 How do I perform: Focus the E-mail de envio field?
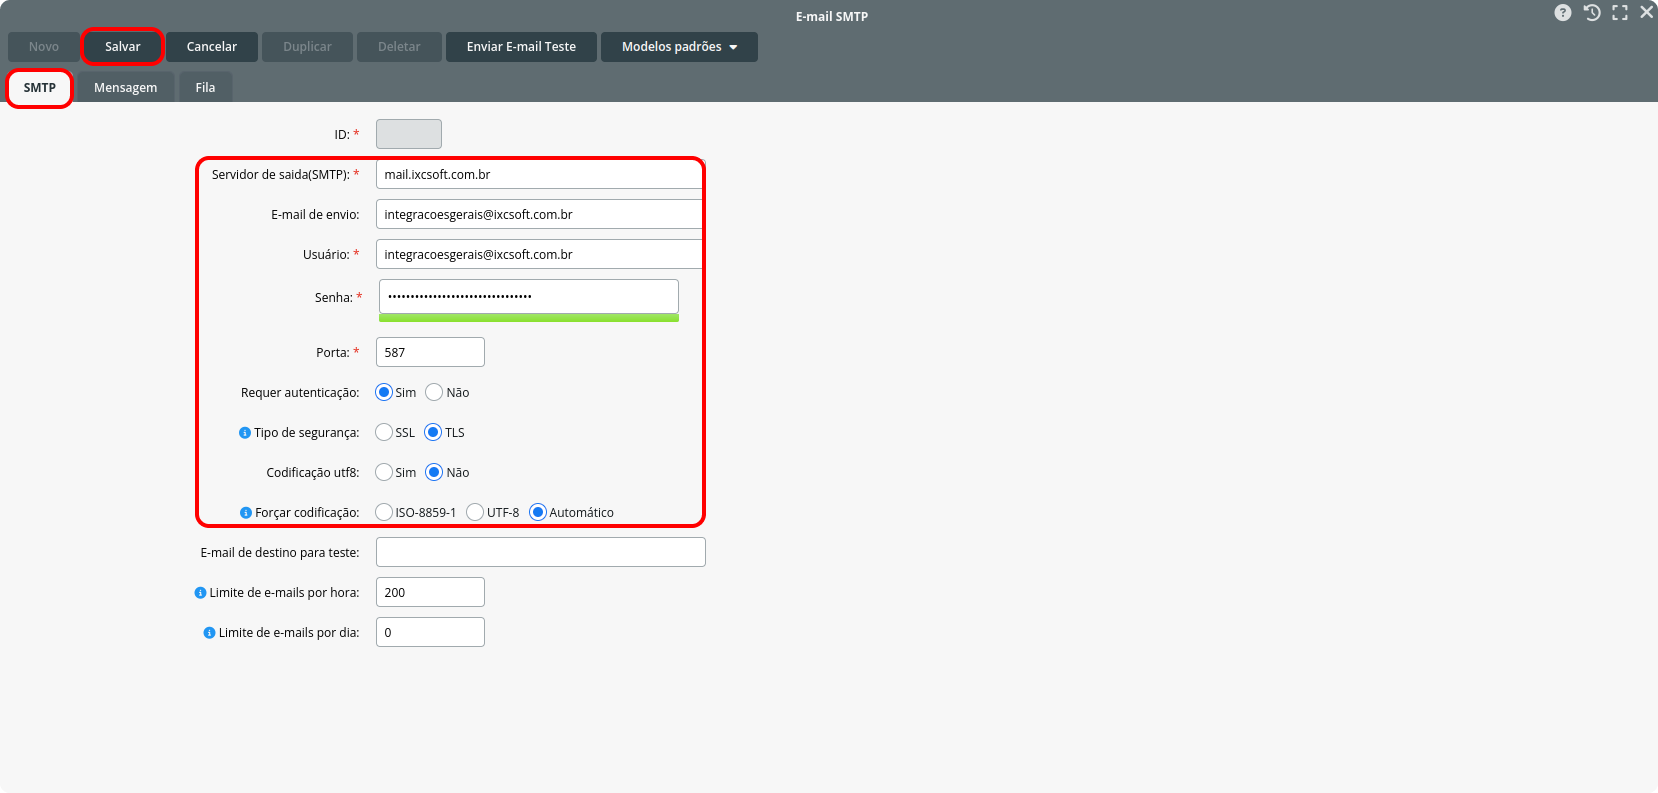point(540,214)
